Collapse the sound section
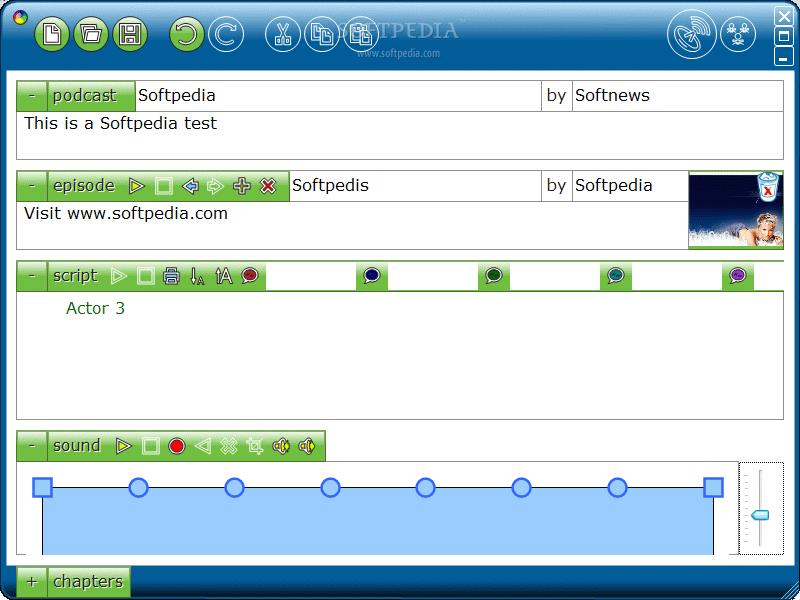This screenshot has height=600, width=800. point(32,446)
